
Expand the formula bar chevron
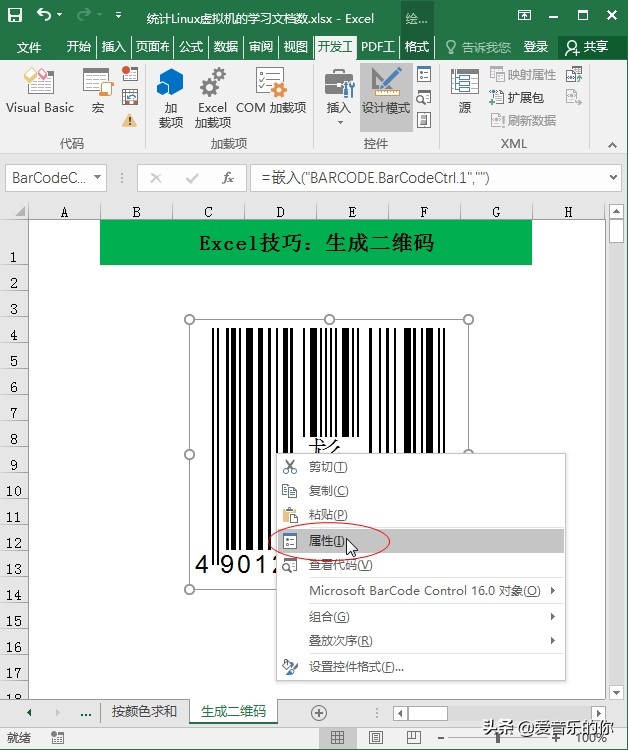[613, 177]
